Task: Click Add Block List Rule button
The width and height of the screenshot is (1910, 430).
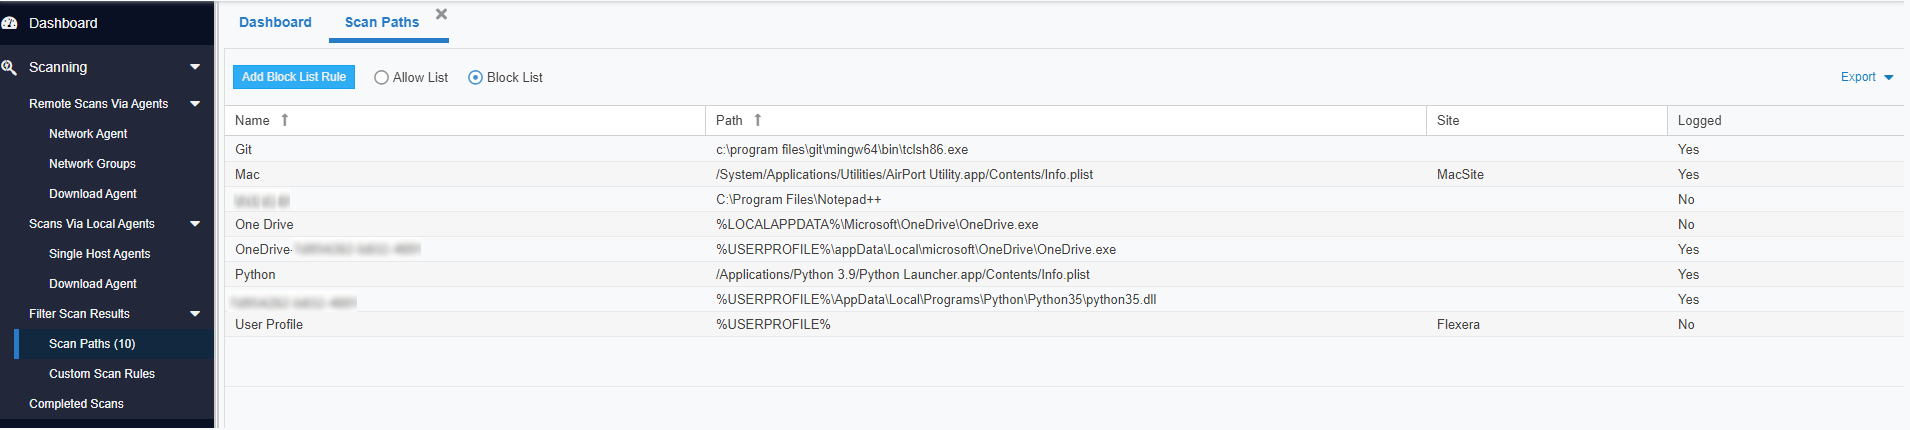Action: (293, 77)
